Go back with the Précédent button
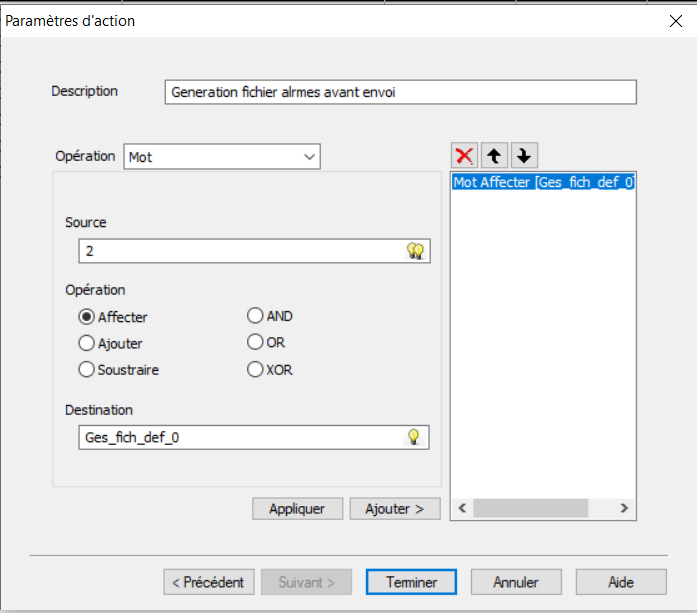 click(x=209, y=582)
